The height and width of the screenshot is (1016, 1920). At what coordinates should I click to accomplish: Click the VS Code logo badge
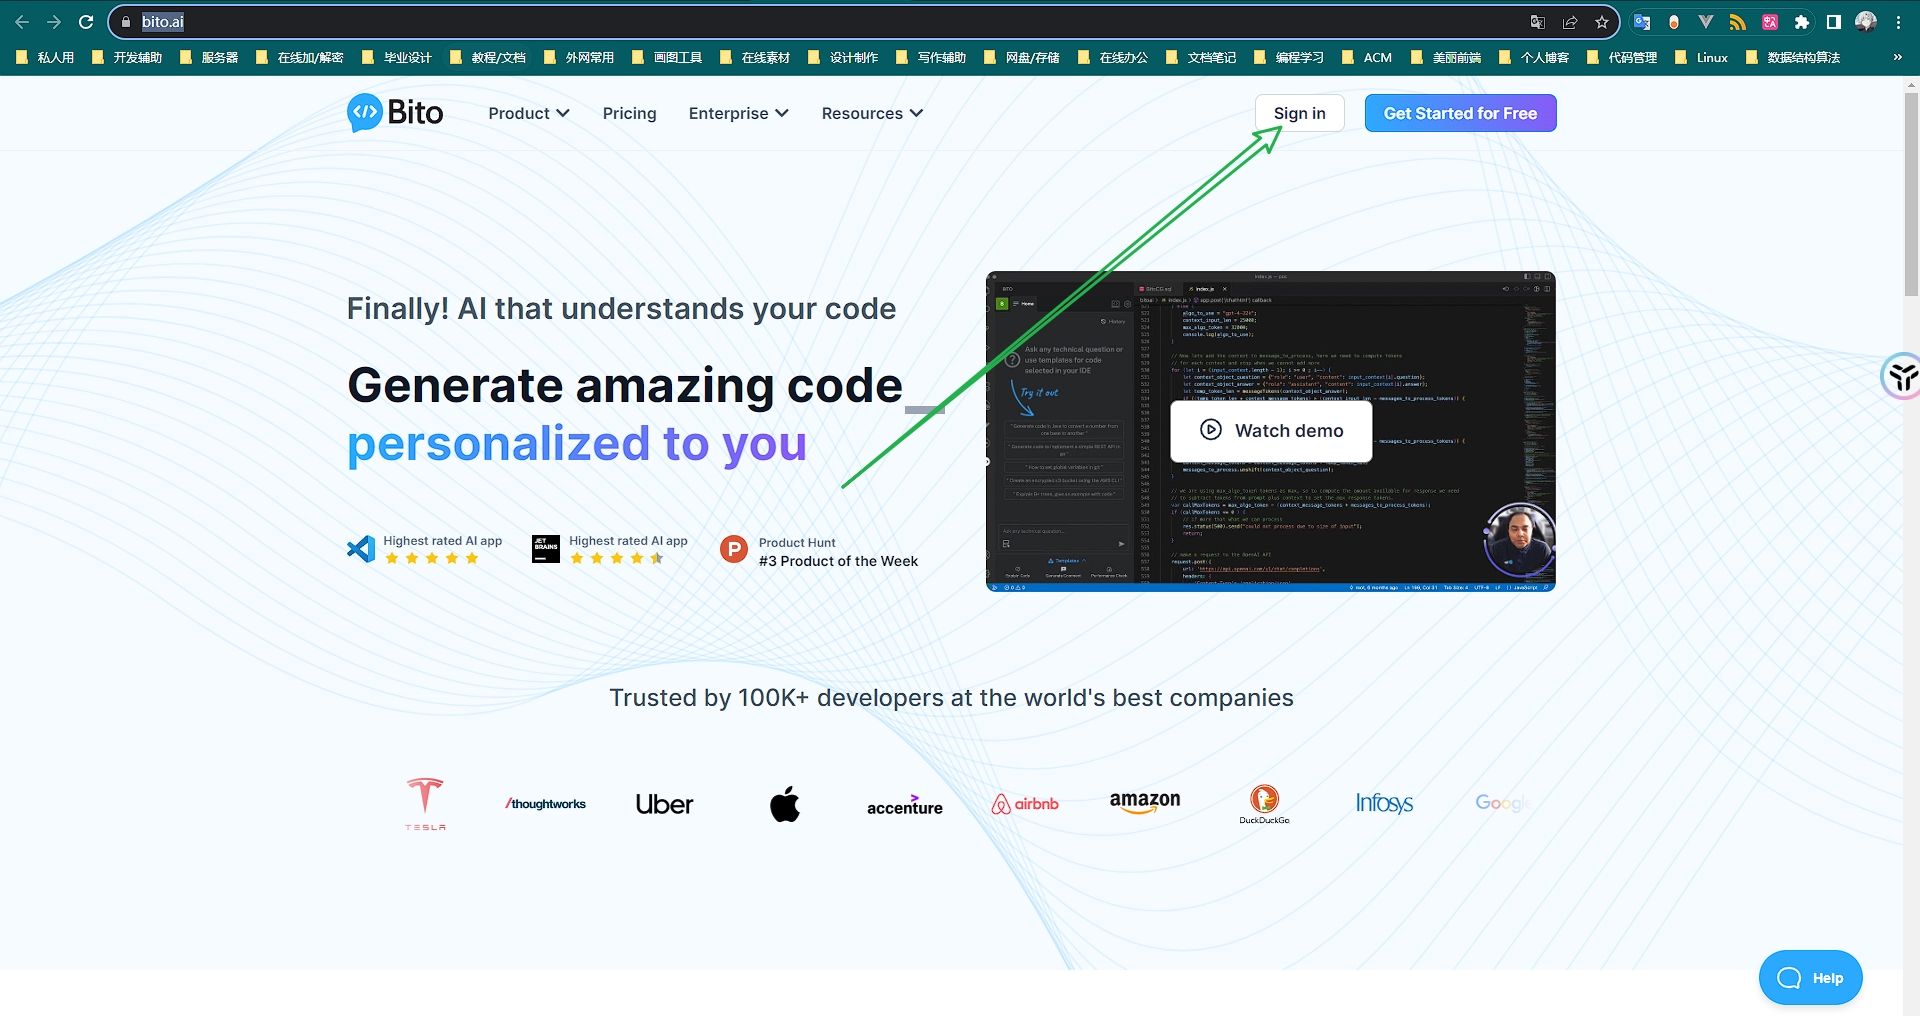tap(361, 548)
